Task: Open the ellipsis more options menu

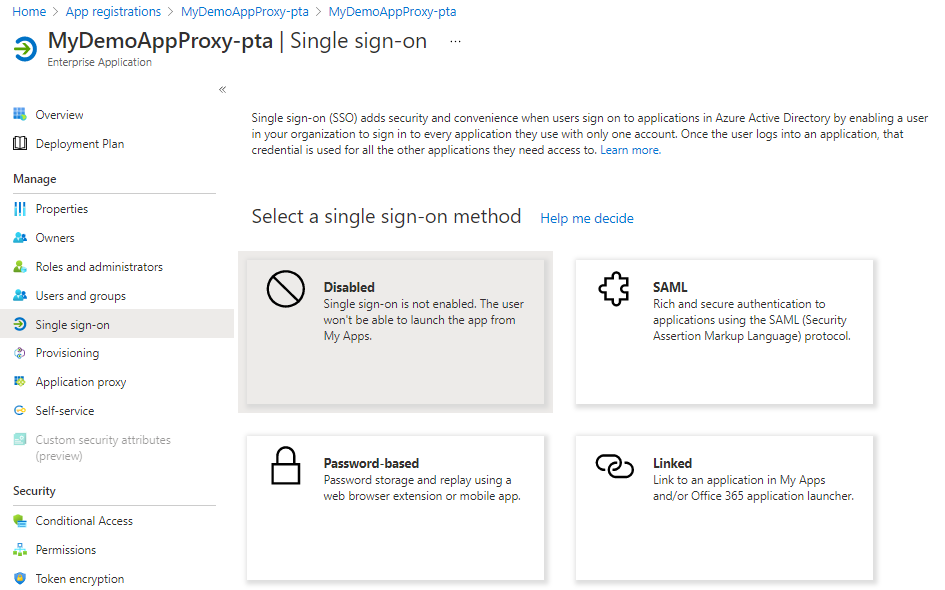Action: (x=456, y=42)
